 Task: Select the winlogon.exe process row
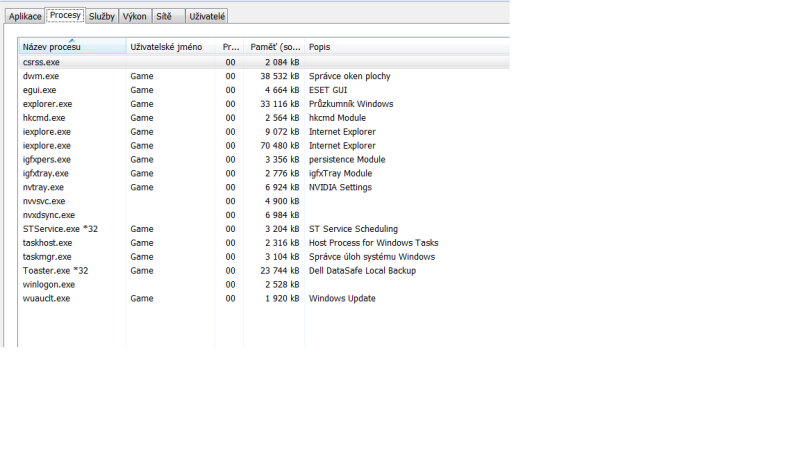point(47,285)
